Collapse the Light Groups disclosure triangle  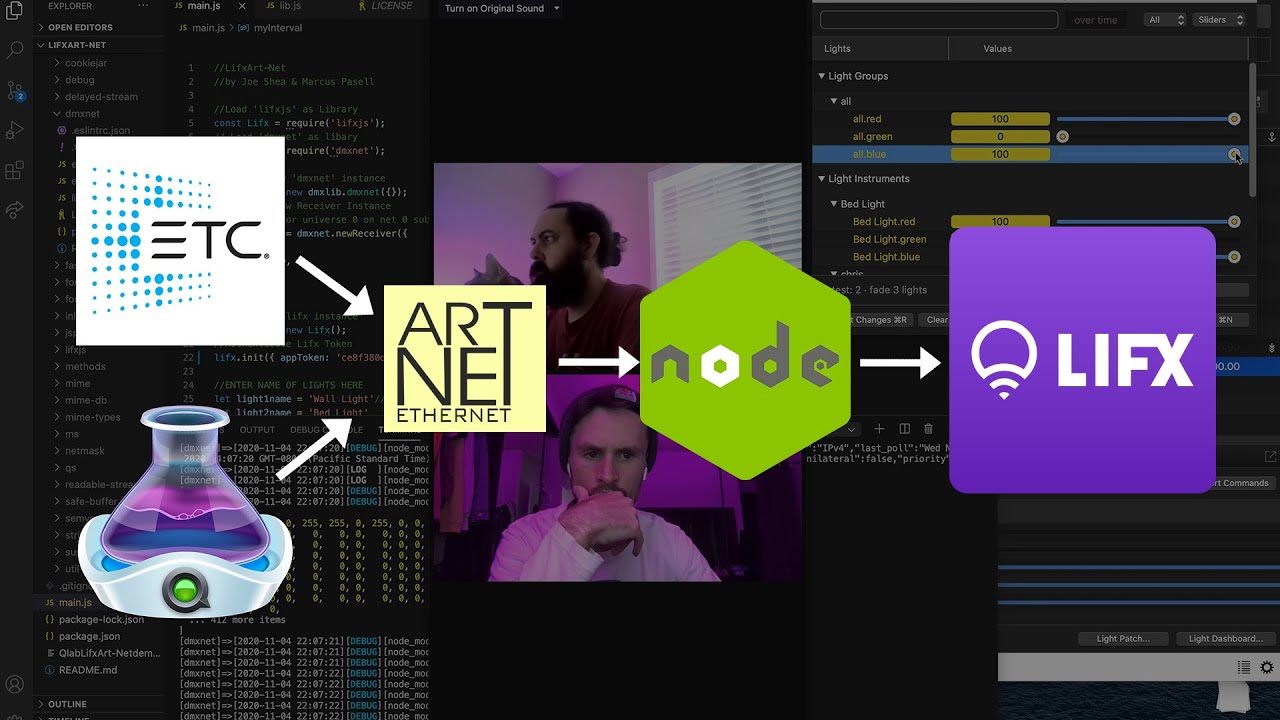point(822,76)
